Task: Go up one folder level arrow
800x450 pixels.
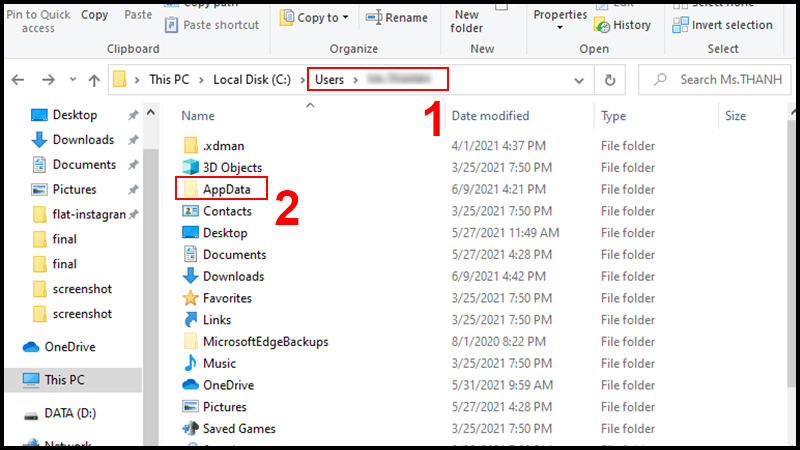Action: tap(94, 80)
